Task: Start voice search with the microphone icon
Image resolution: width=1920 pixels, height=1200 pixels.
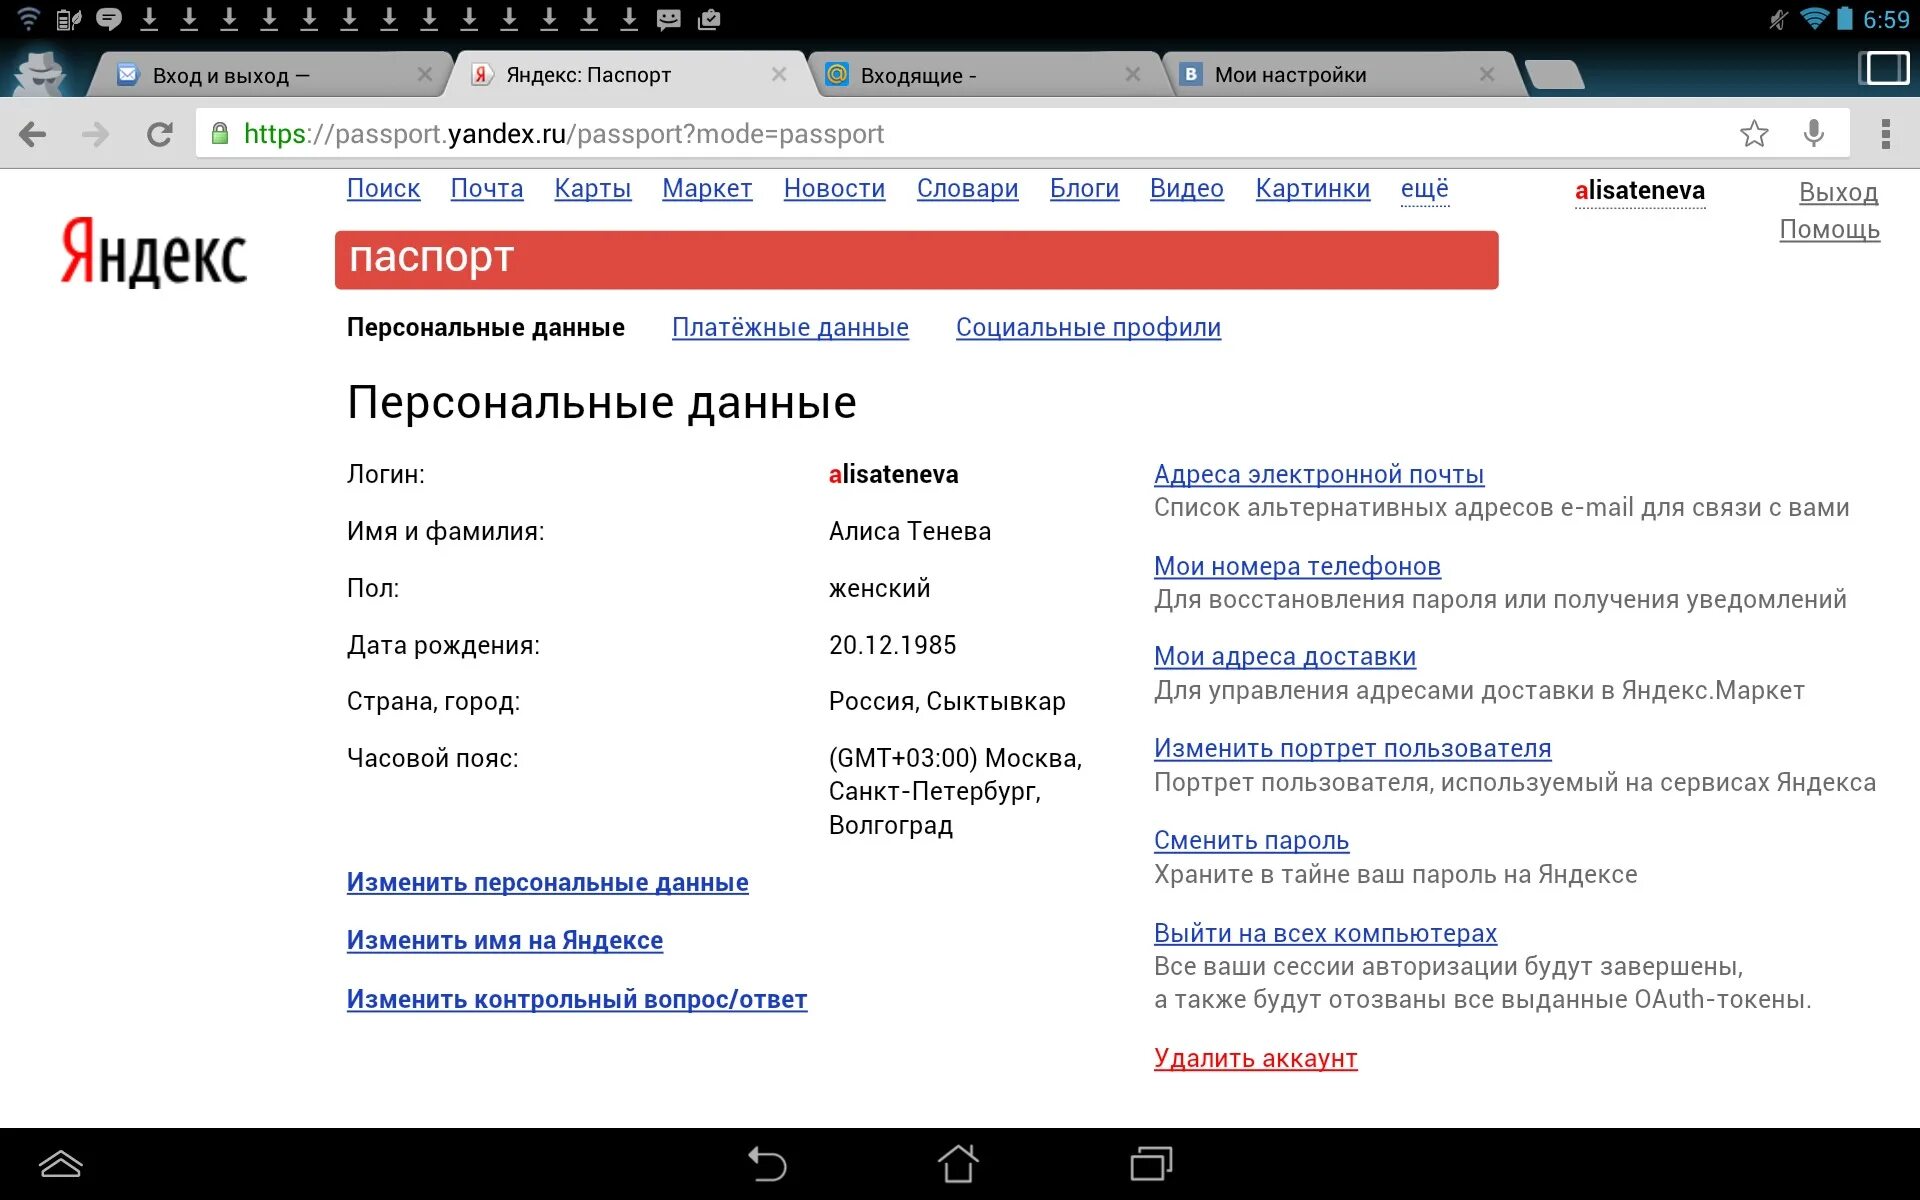Action: click(x=1813, y=132)
